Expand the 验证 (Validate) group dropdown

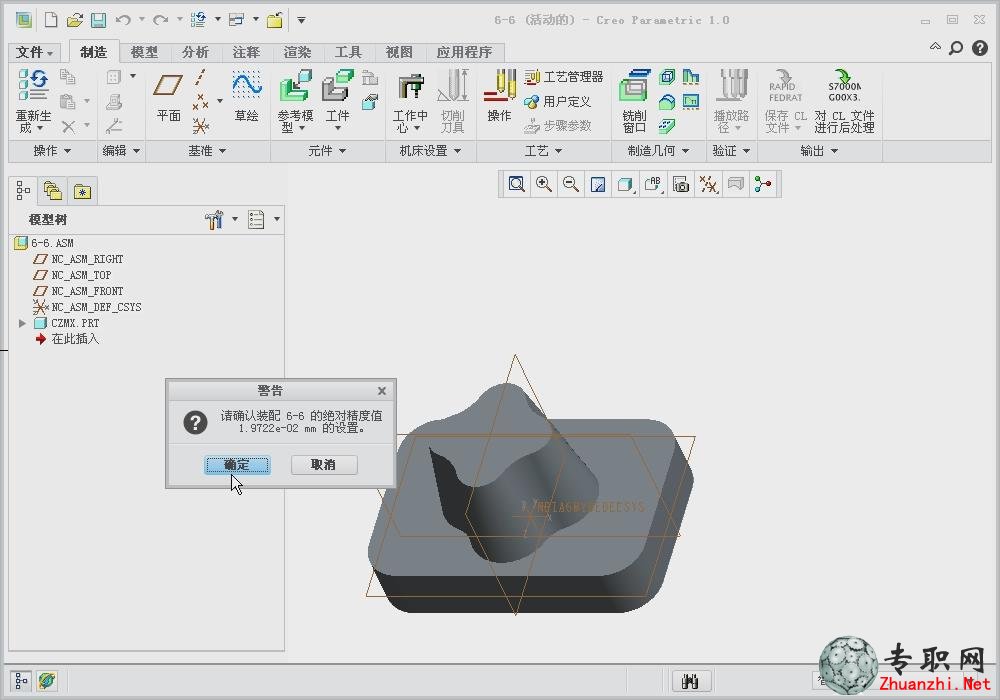click(731, 151)
